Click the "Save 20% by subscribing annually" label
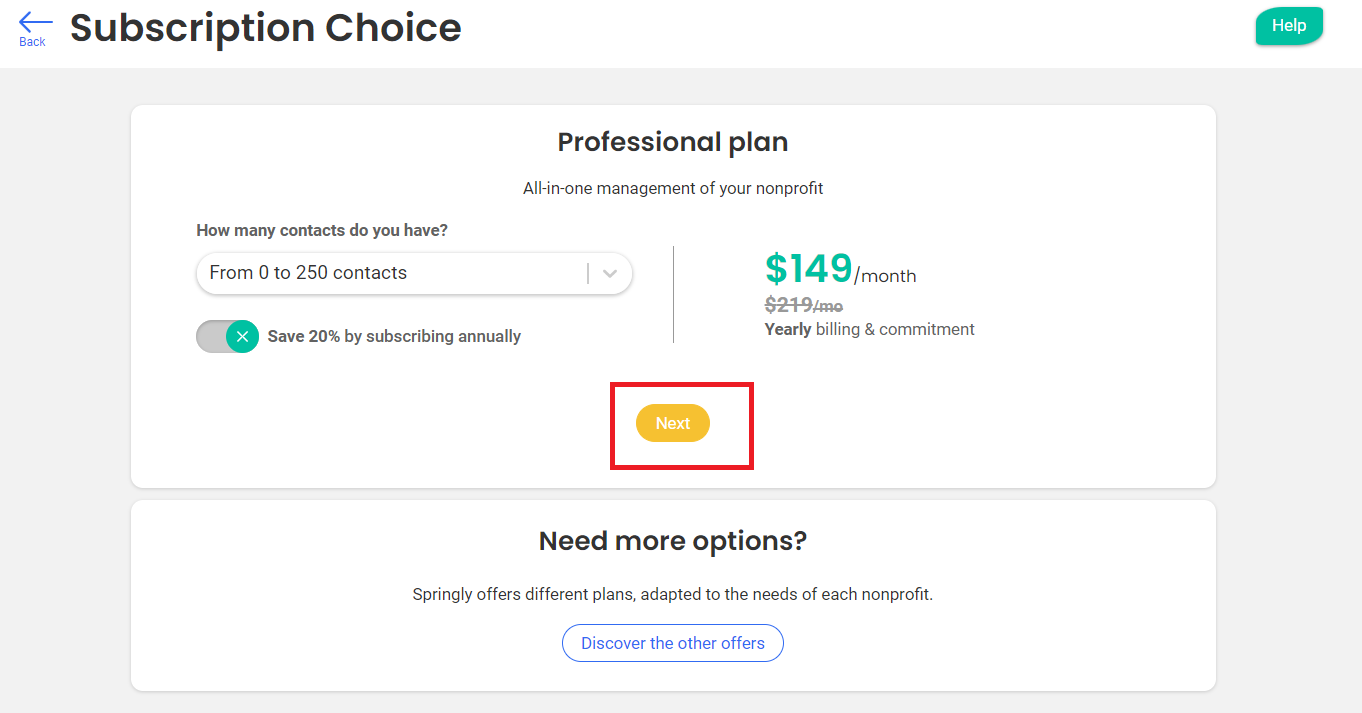This screenshot has height=713, width=1362. pyautogui.click(x=394, y=337)
